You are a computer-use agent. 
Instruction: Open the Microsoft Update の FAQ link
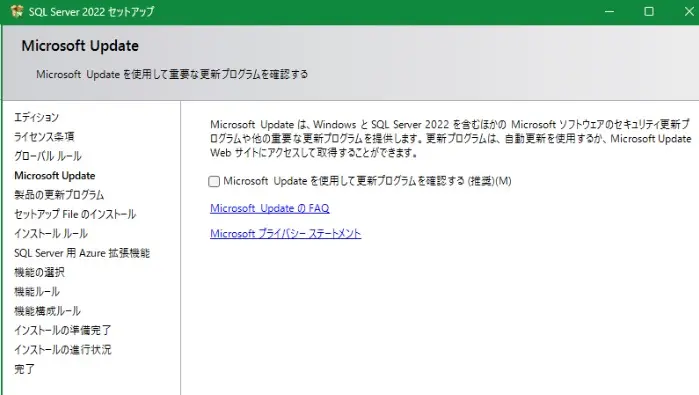(x=270, y=208)
